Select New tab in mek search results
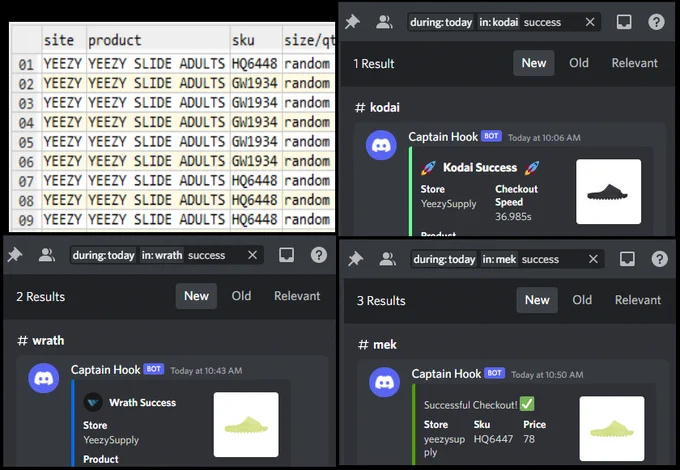This screenshot has height=470, width=680. pos(537,300)
